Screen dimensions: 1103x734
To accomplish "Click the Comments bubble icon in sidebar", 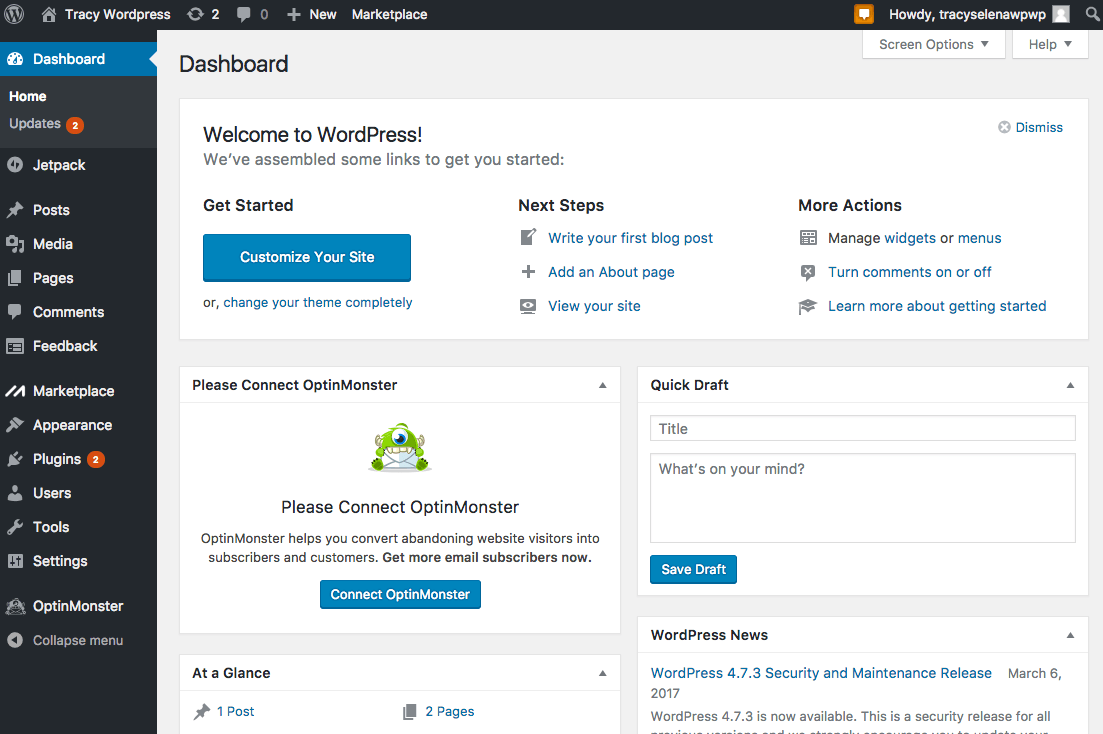I will (15, 312).
